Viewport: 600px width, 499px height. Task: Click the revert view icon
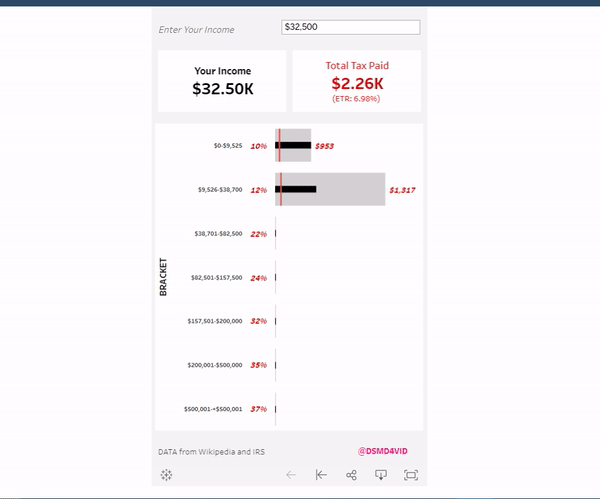pos(321,475)
